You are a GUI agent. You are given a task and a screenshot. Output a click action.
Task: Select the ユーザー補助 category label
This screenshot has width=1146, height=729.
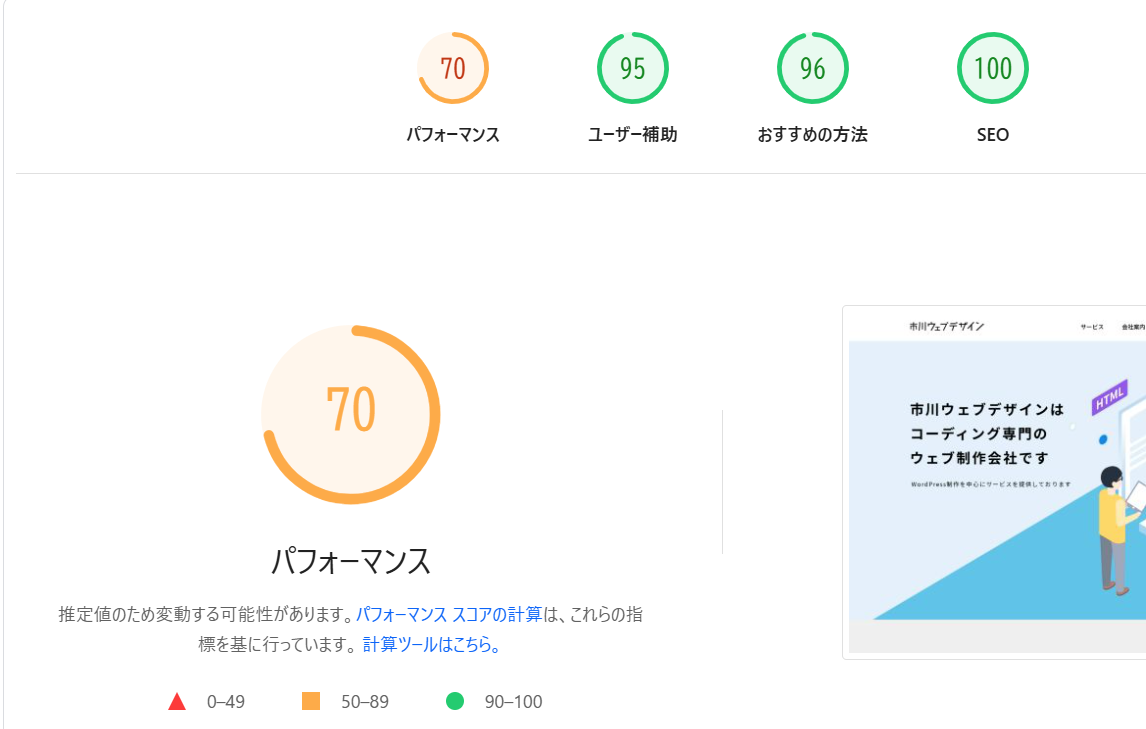[632, 134]
